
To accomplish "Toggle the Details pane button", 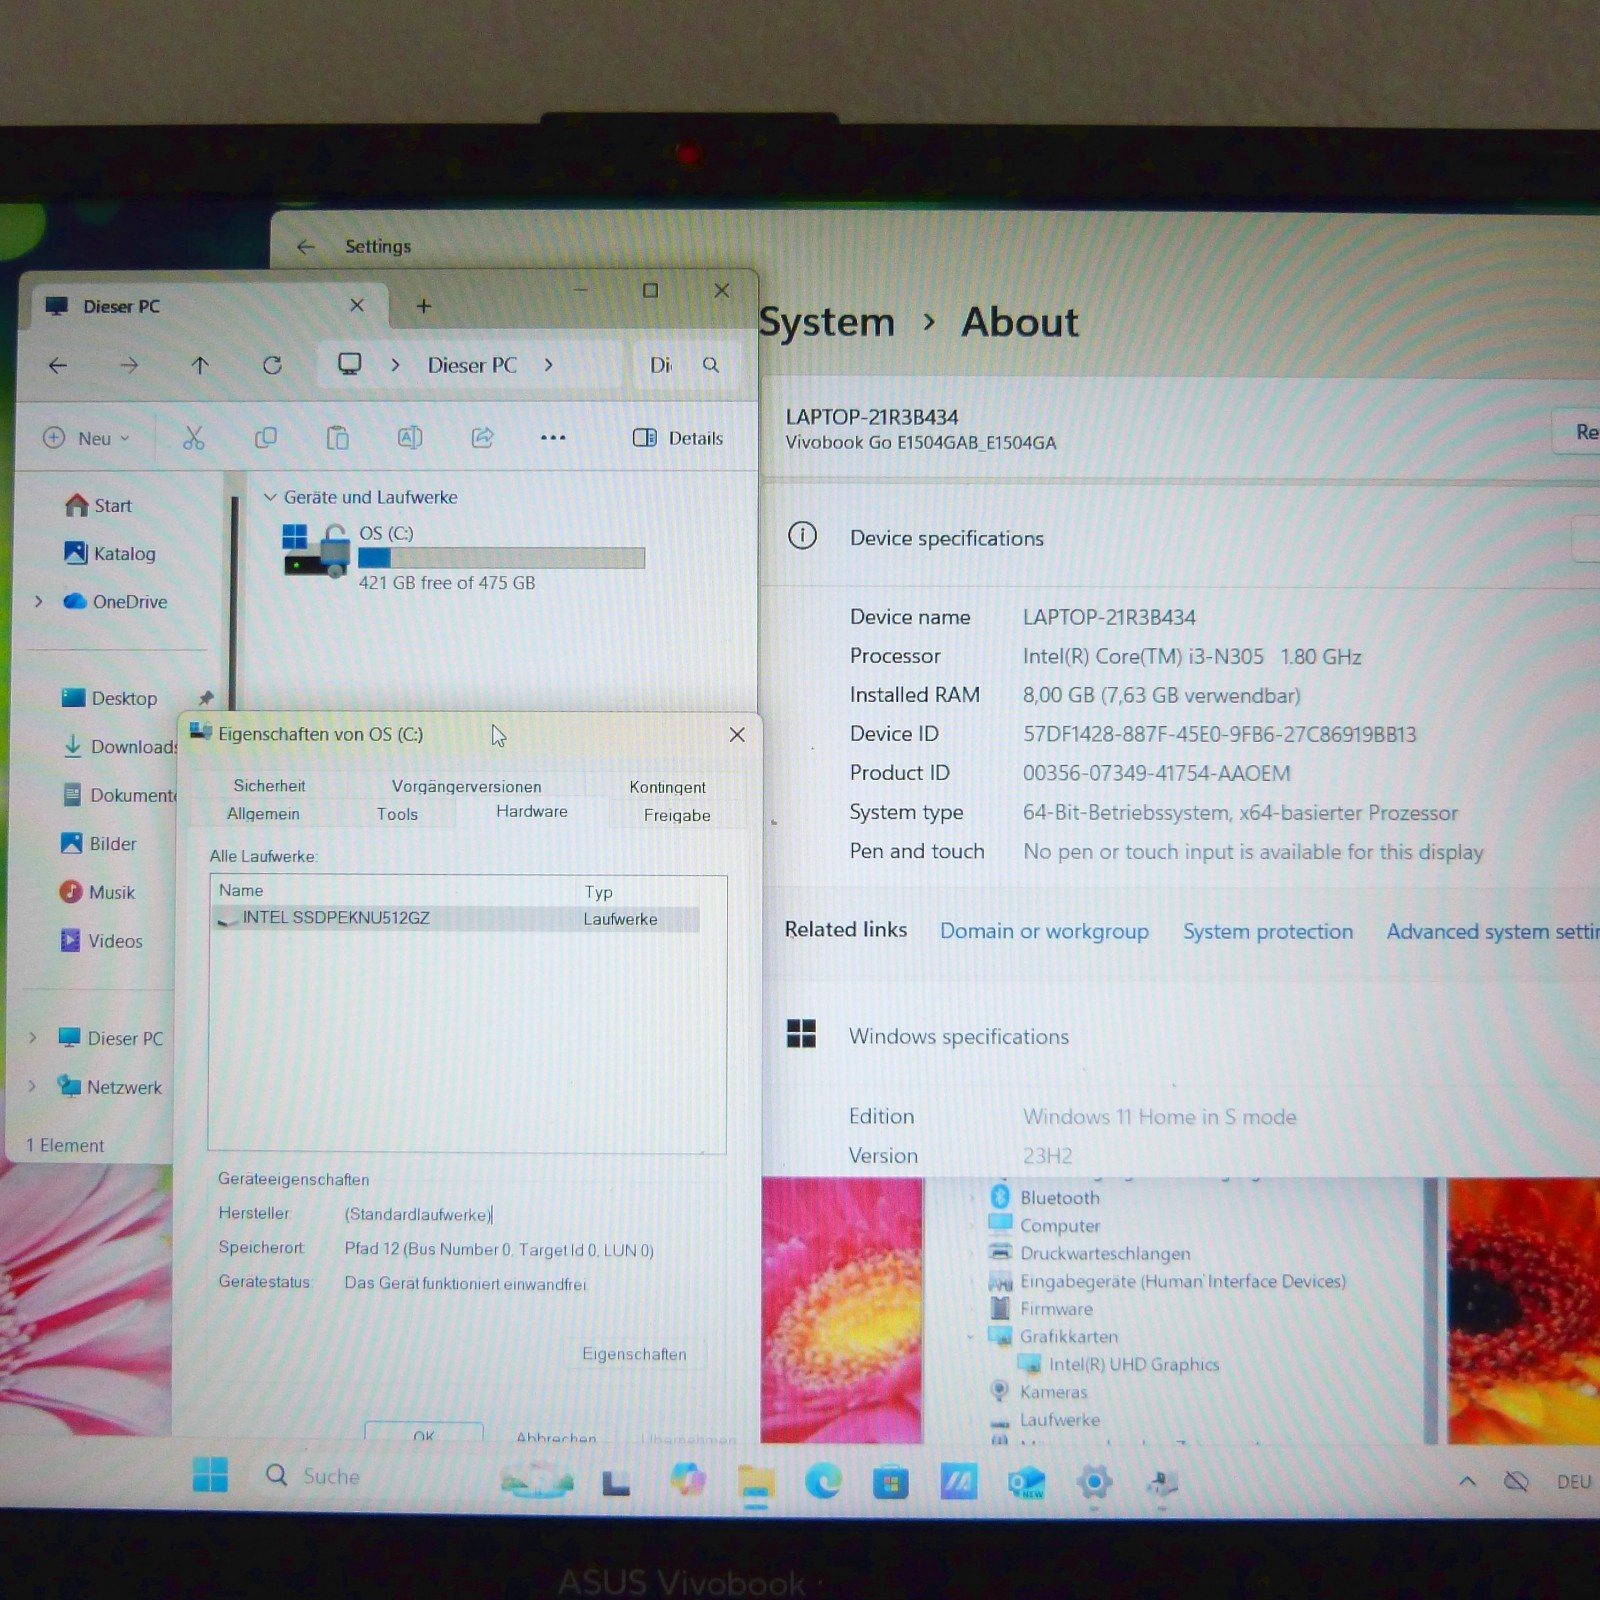I will 678,438.
